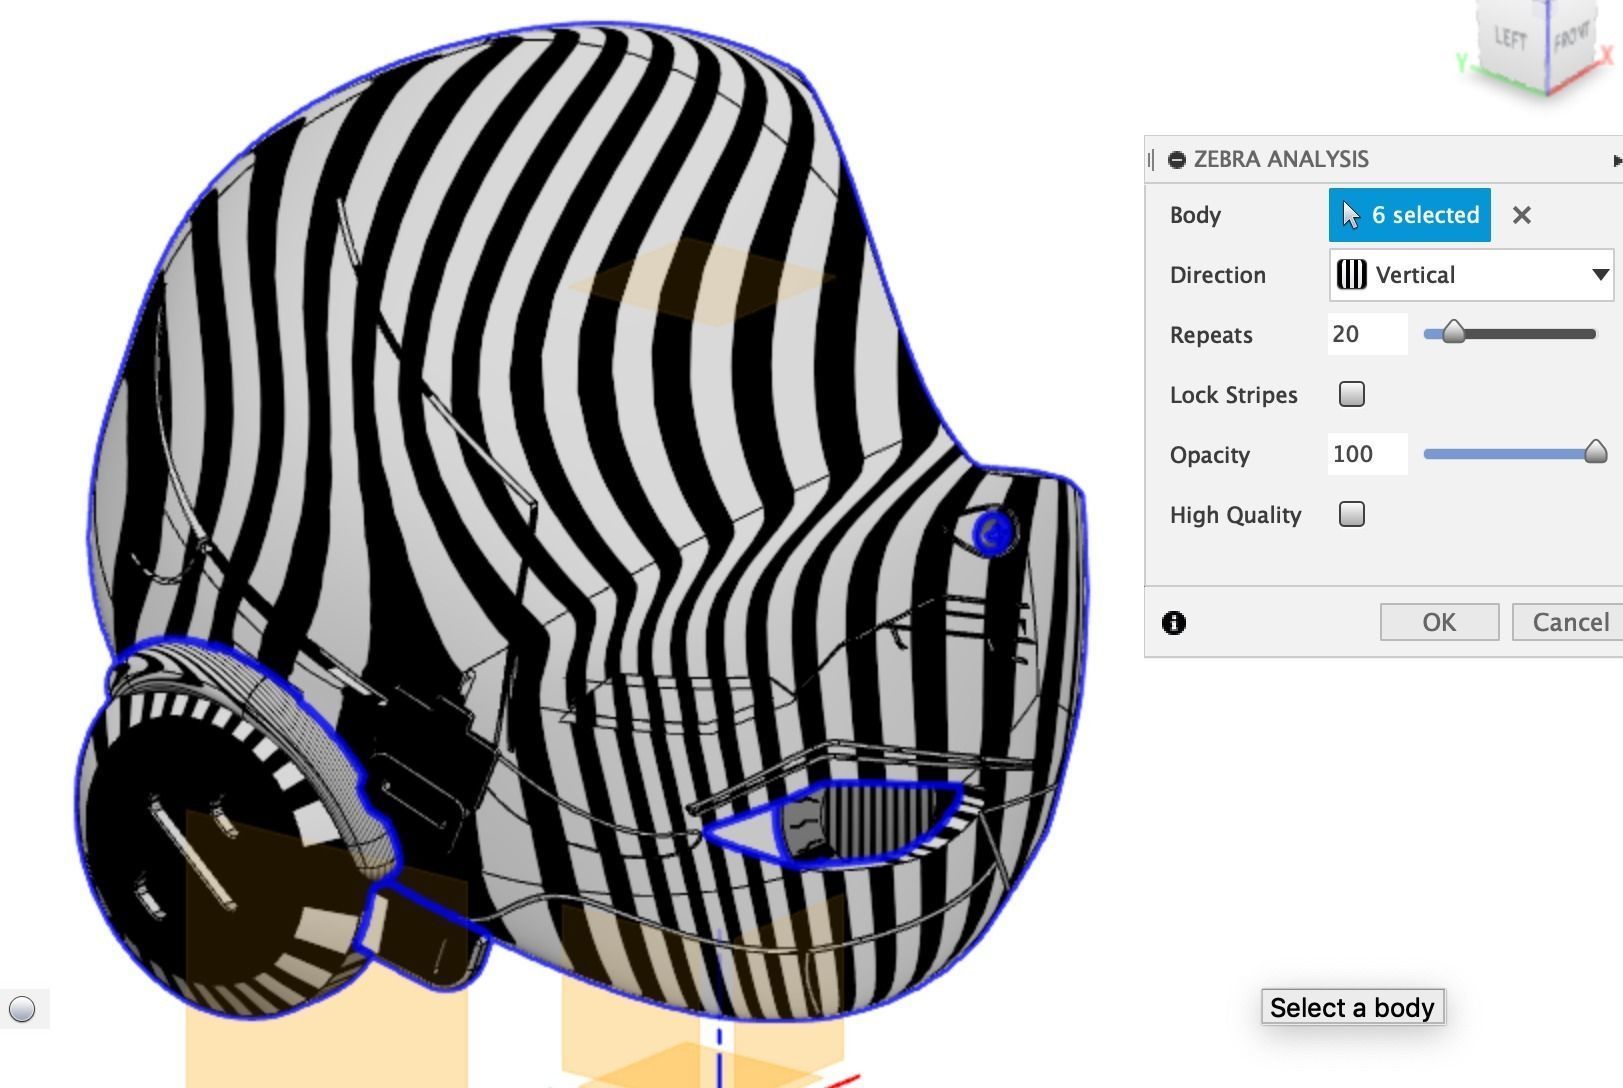Collapse the Zebra Analysis panel via minus icon
Screen dimensions: 1623x1088
[1177, 160]
